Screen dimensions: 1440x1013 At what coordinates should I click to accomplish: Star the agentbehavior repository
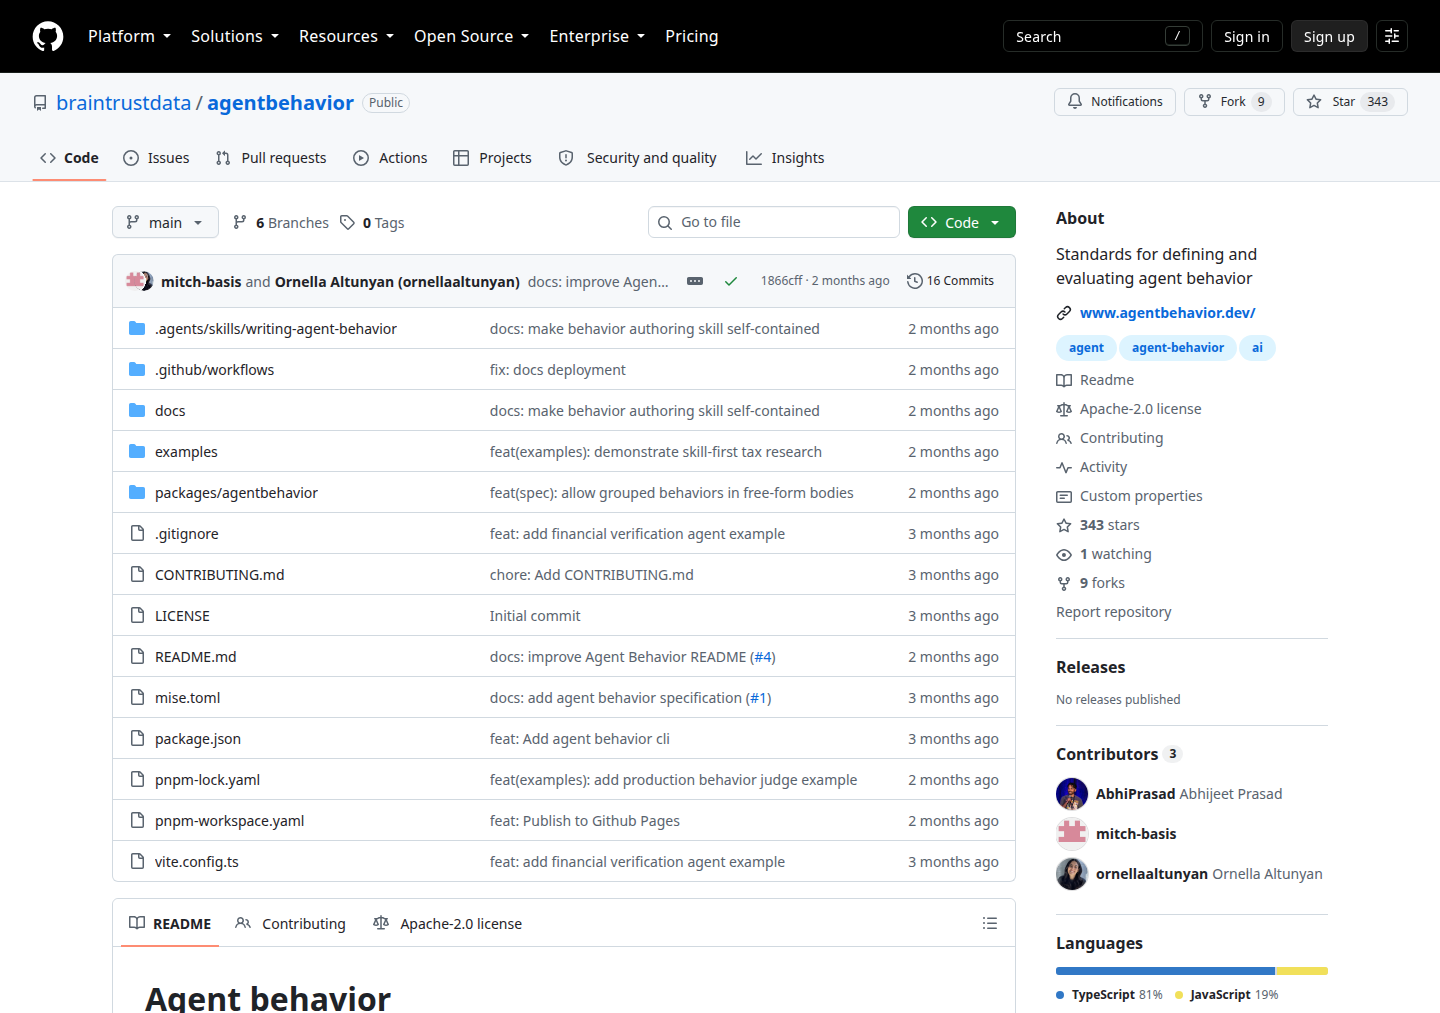coord(1350,102)
